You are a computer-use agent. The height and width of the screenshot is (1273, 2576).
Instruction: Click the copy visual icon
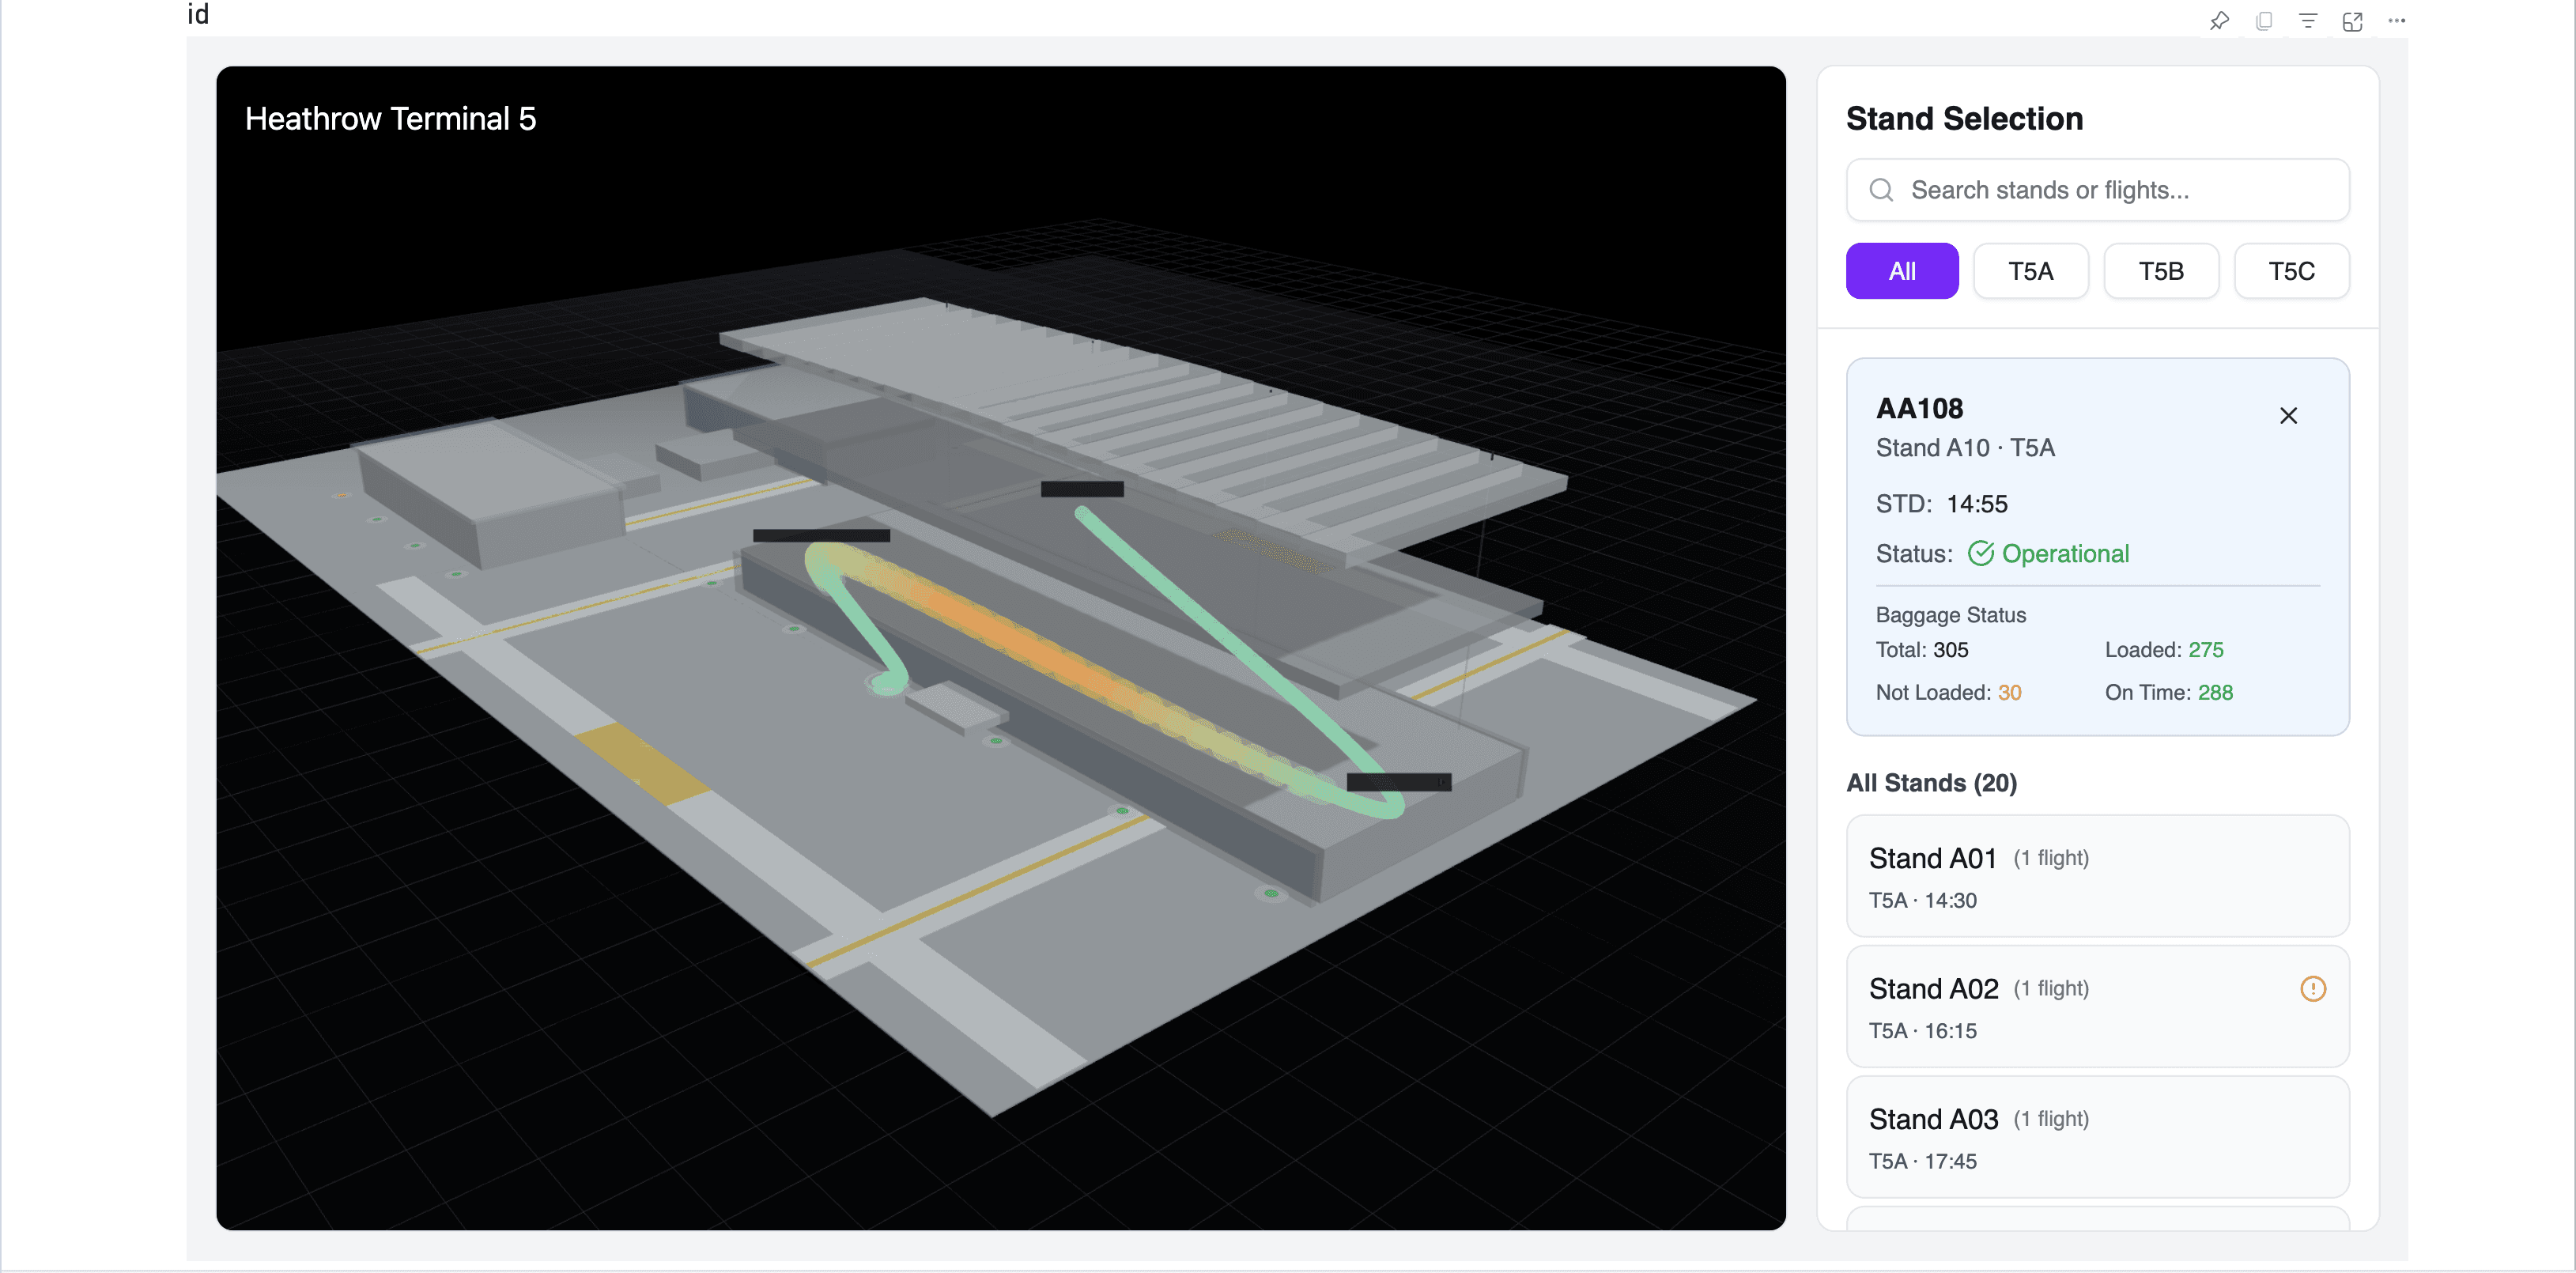(x=2264, y=21)
